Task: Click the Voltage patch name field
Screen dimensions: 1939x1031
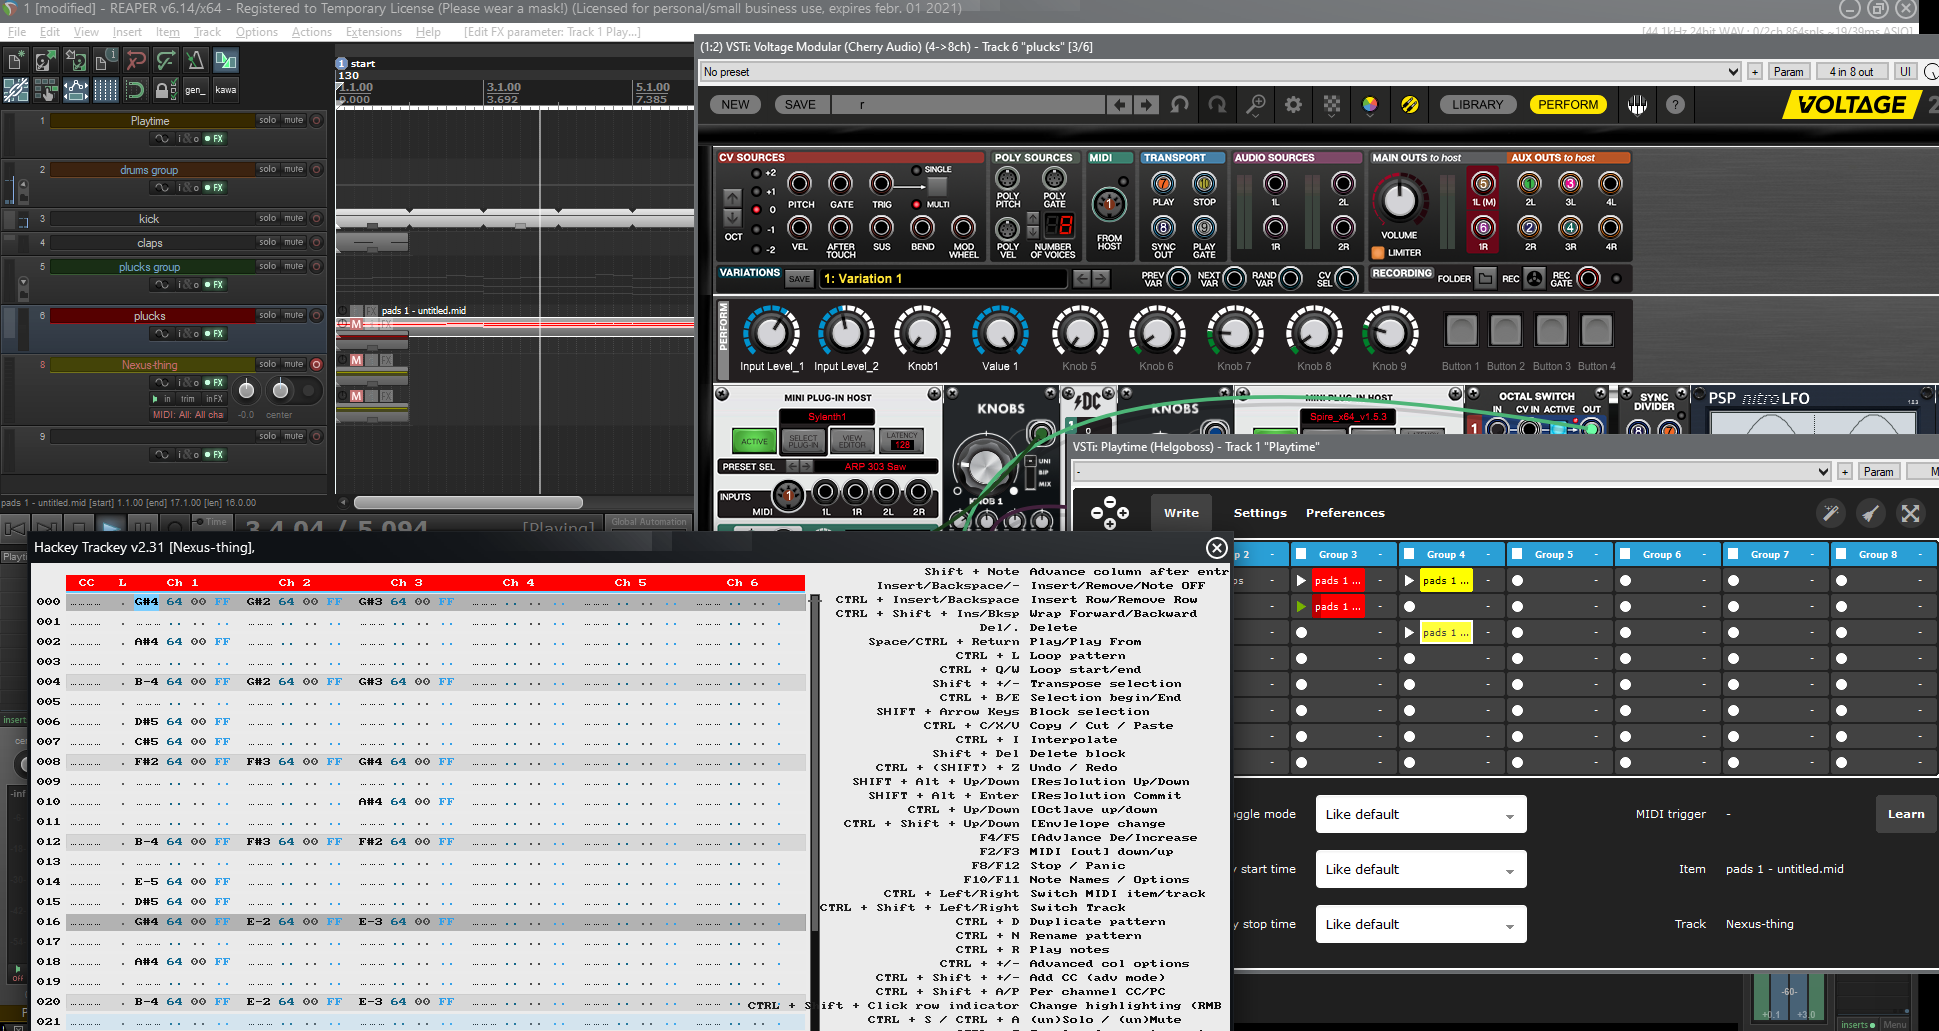Action: coord(968,105)
